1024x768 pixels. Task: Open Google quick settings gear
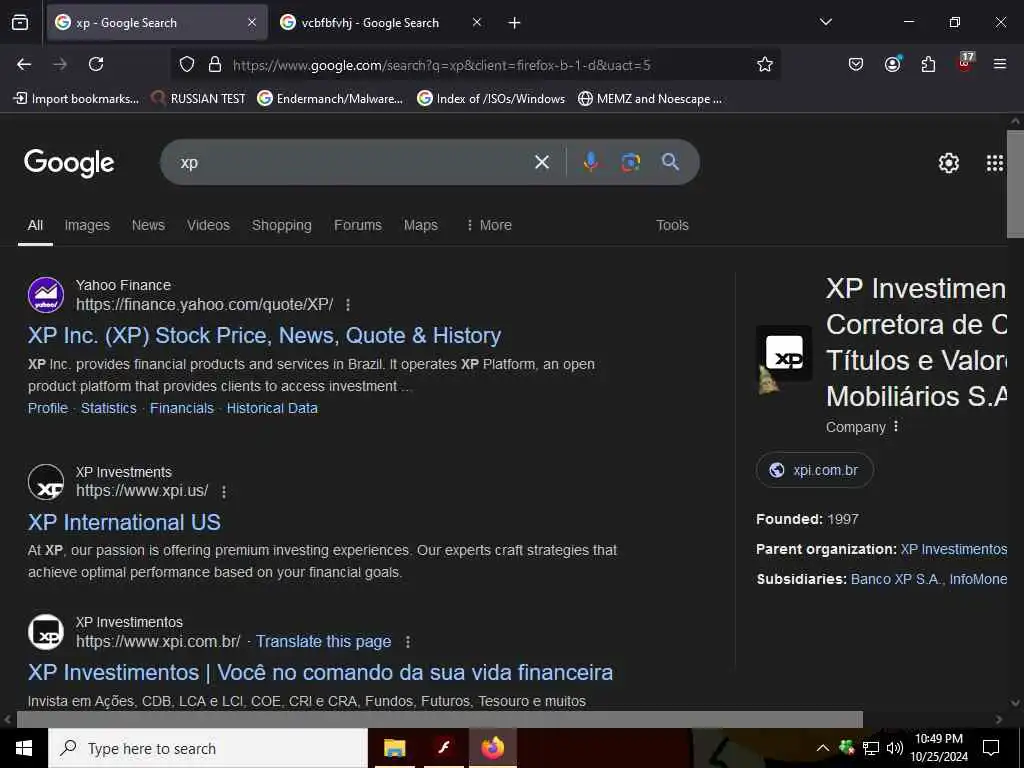(949, 163)
